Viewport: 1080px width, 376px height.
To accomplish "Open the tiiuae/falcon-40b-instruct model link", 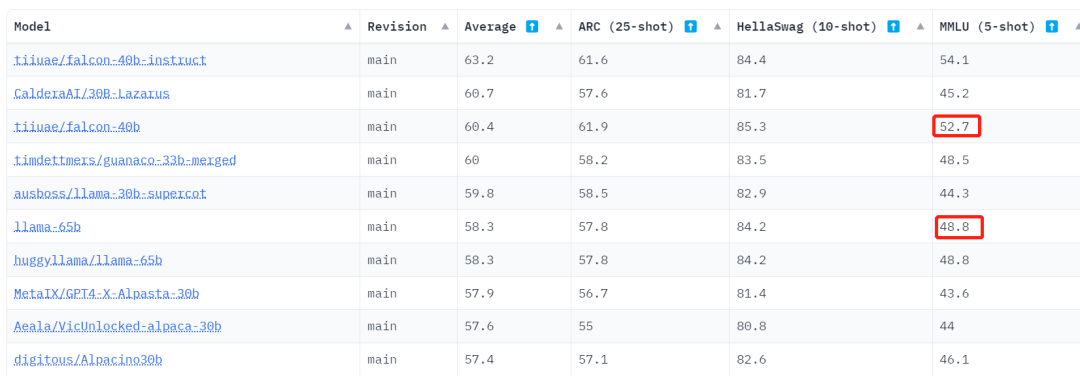I will [x=110, y=60].
